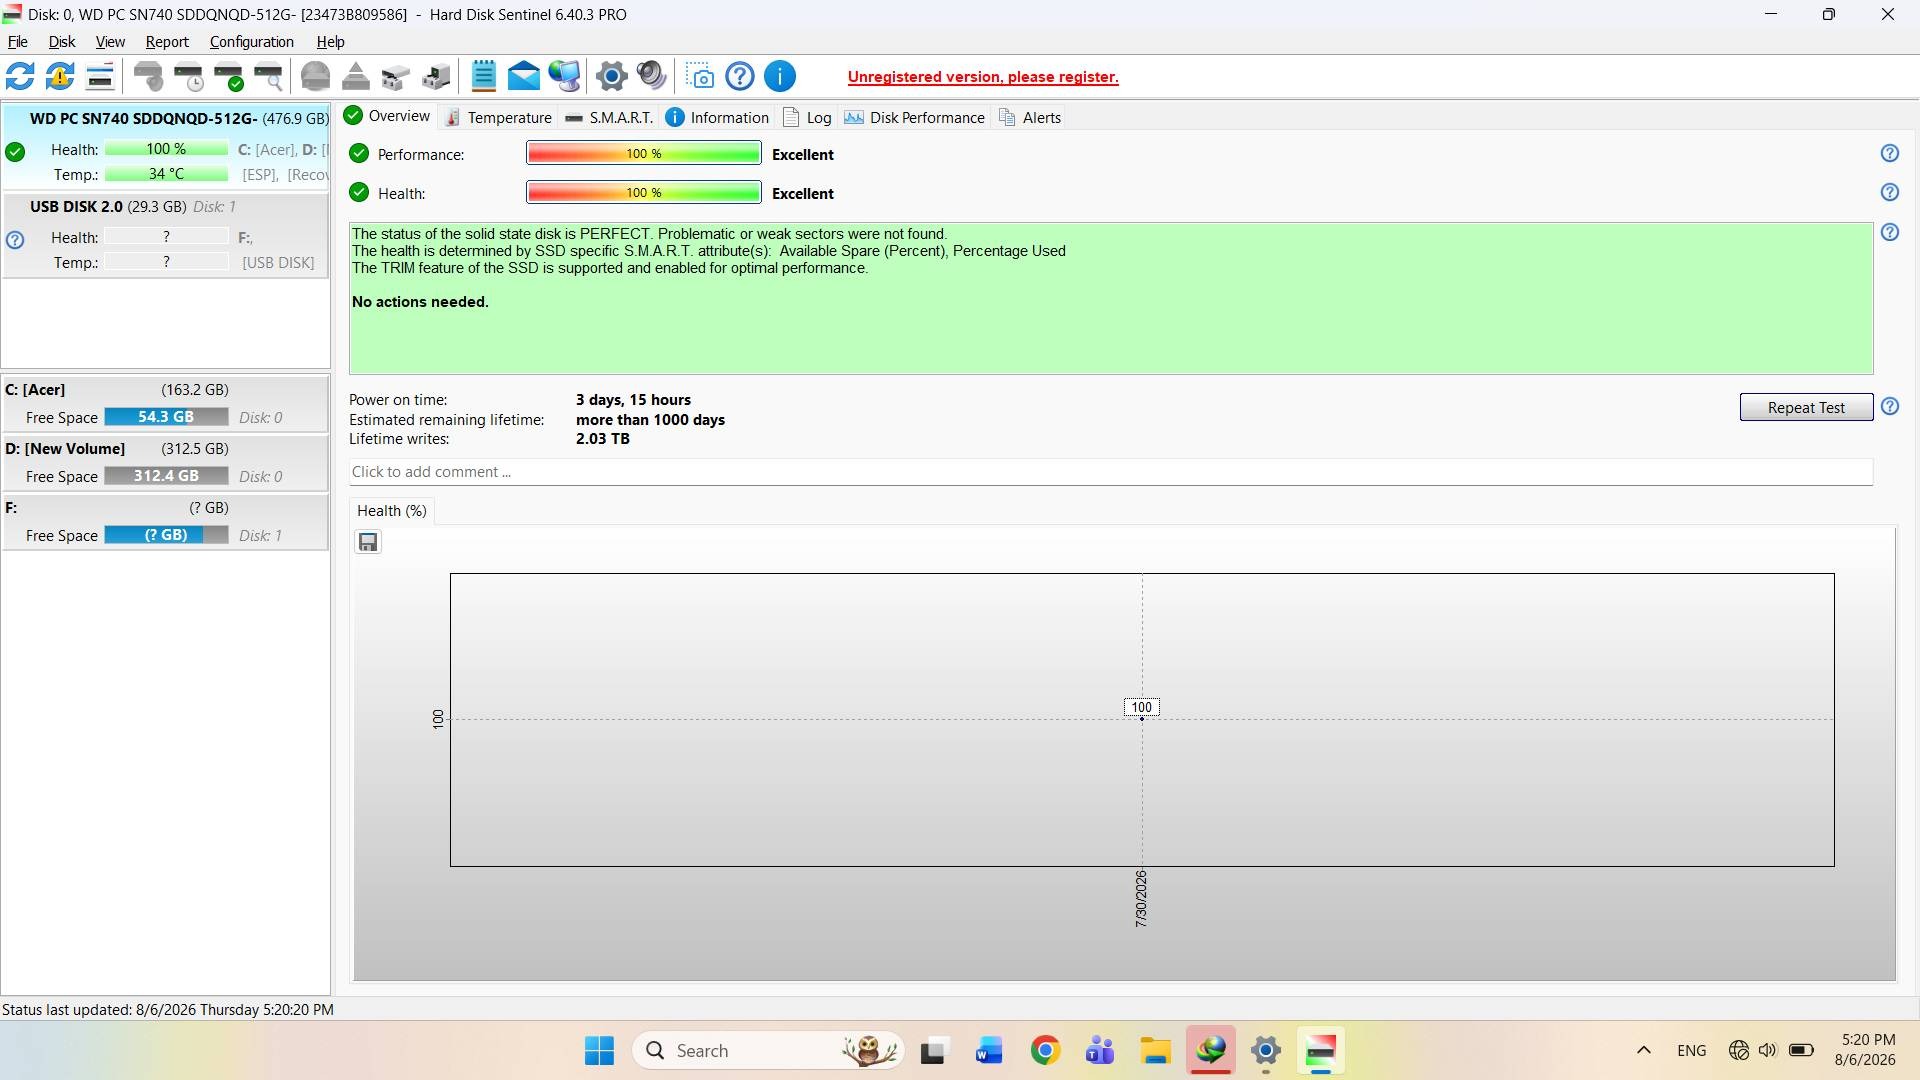
Task: Open the Windows Start menu
Action: [600, 1051]
